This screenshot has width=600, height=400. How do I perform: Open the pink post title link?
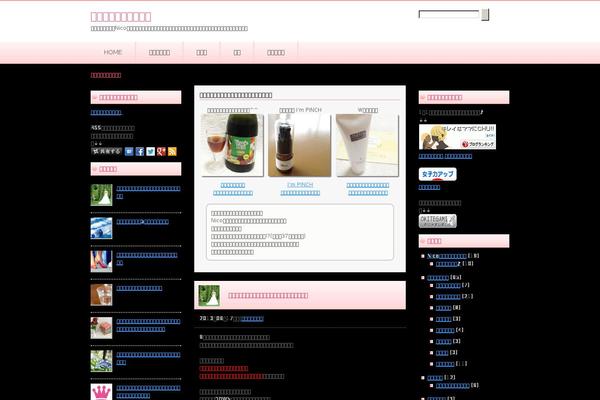[x=268, y=296]
